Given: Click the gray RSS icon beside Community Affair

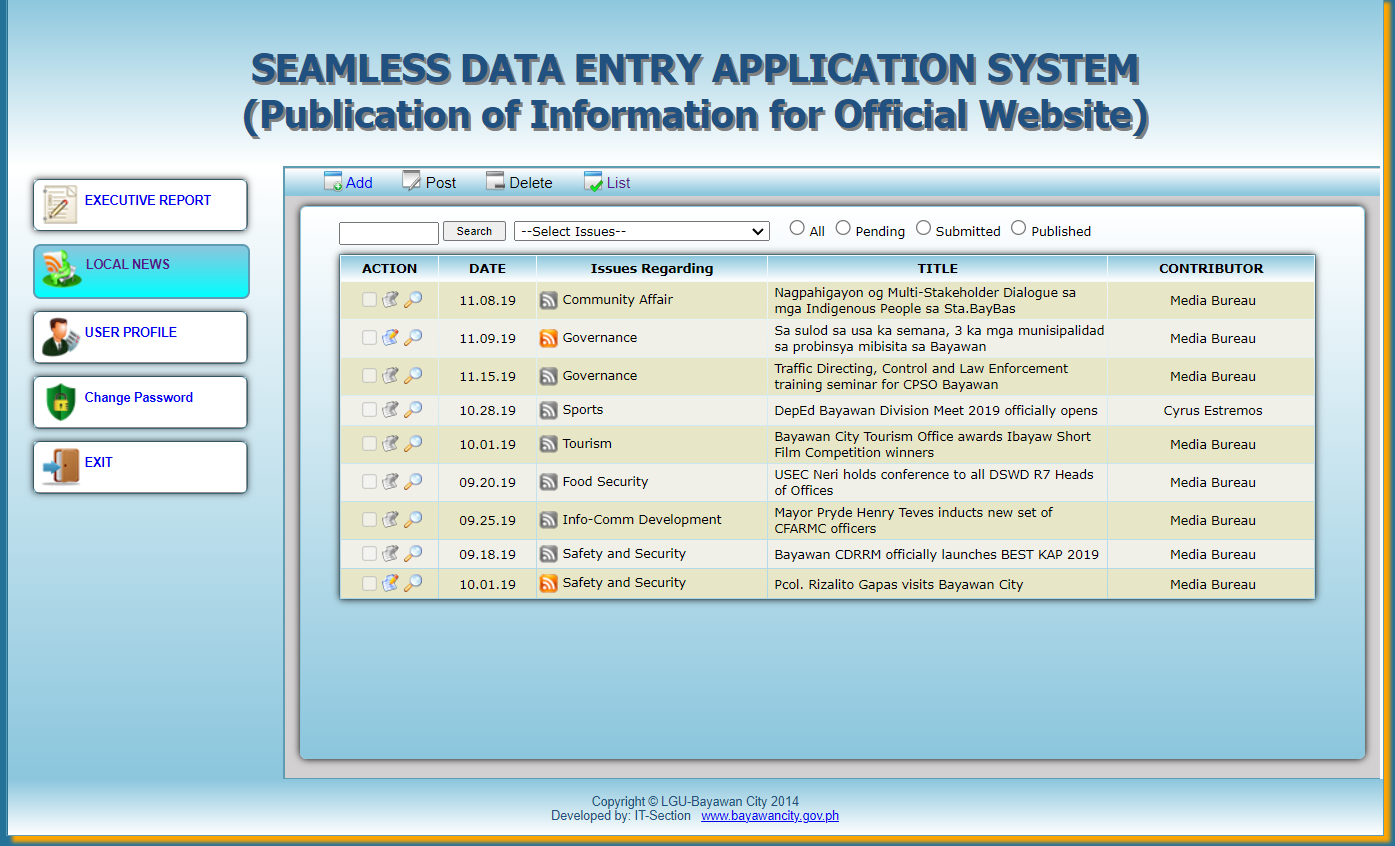Looking at the screenshot, I should 548,300.
